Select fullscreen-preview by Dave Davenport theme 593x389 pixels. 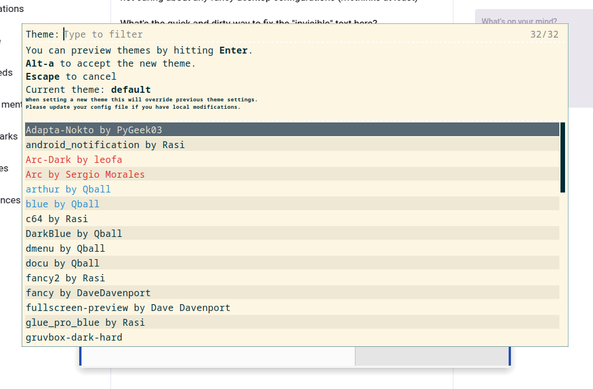(292, 307)
